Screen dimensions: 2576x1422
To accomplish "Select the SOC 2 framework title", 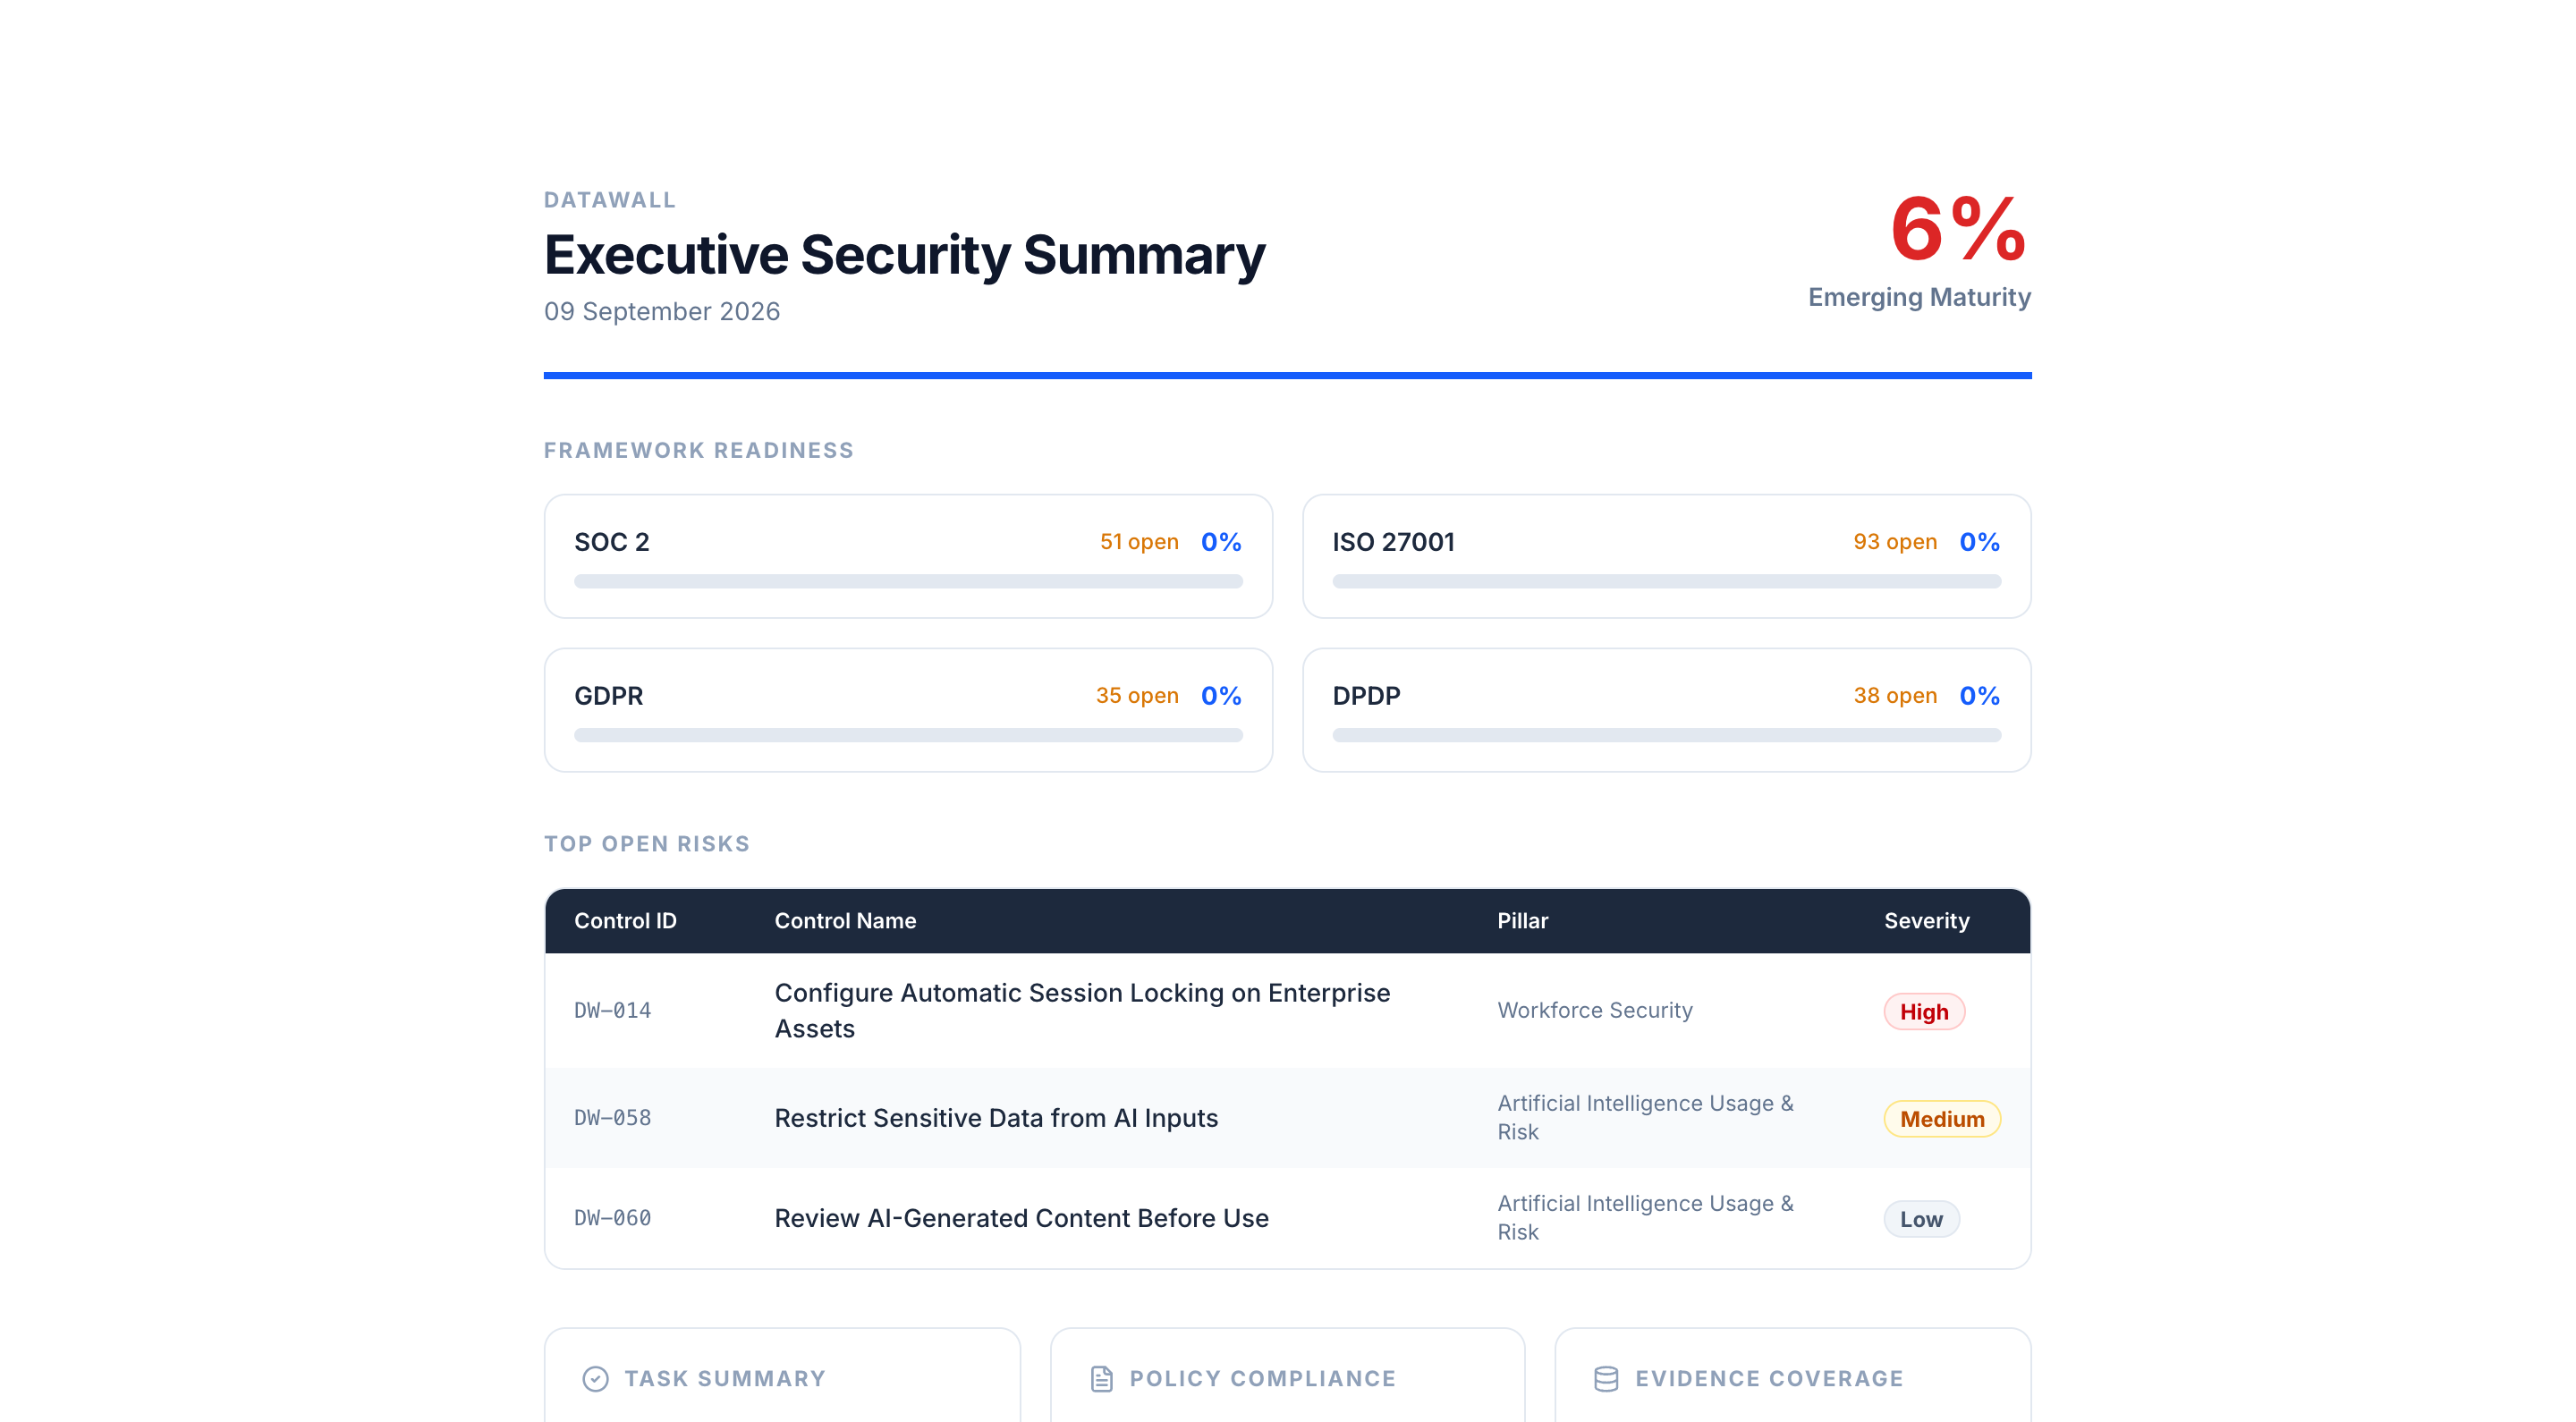I will point(612,542).
